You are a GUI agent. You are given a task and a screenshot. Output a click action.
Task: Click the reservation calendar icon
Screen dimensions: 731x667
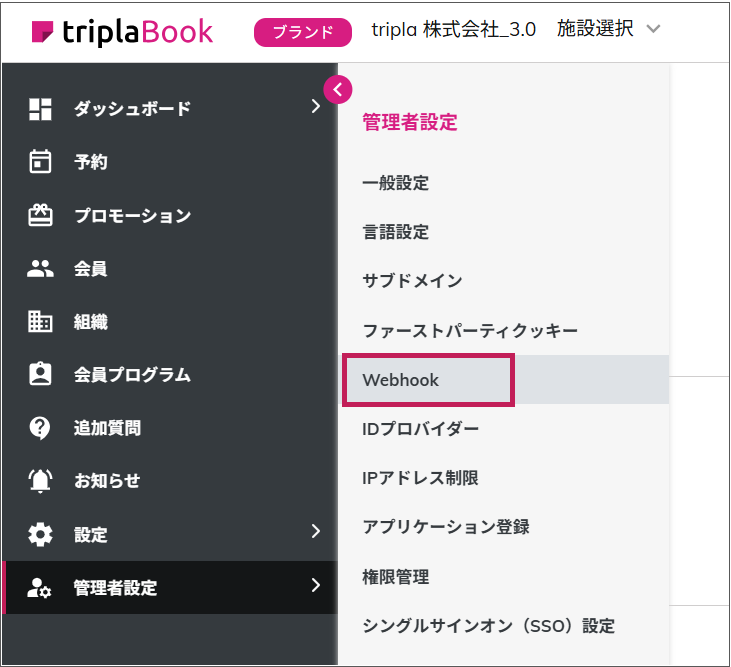(40, 162)
